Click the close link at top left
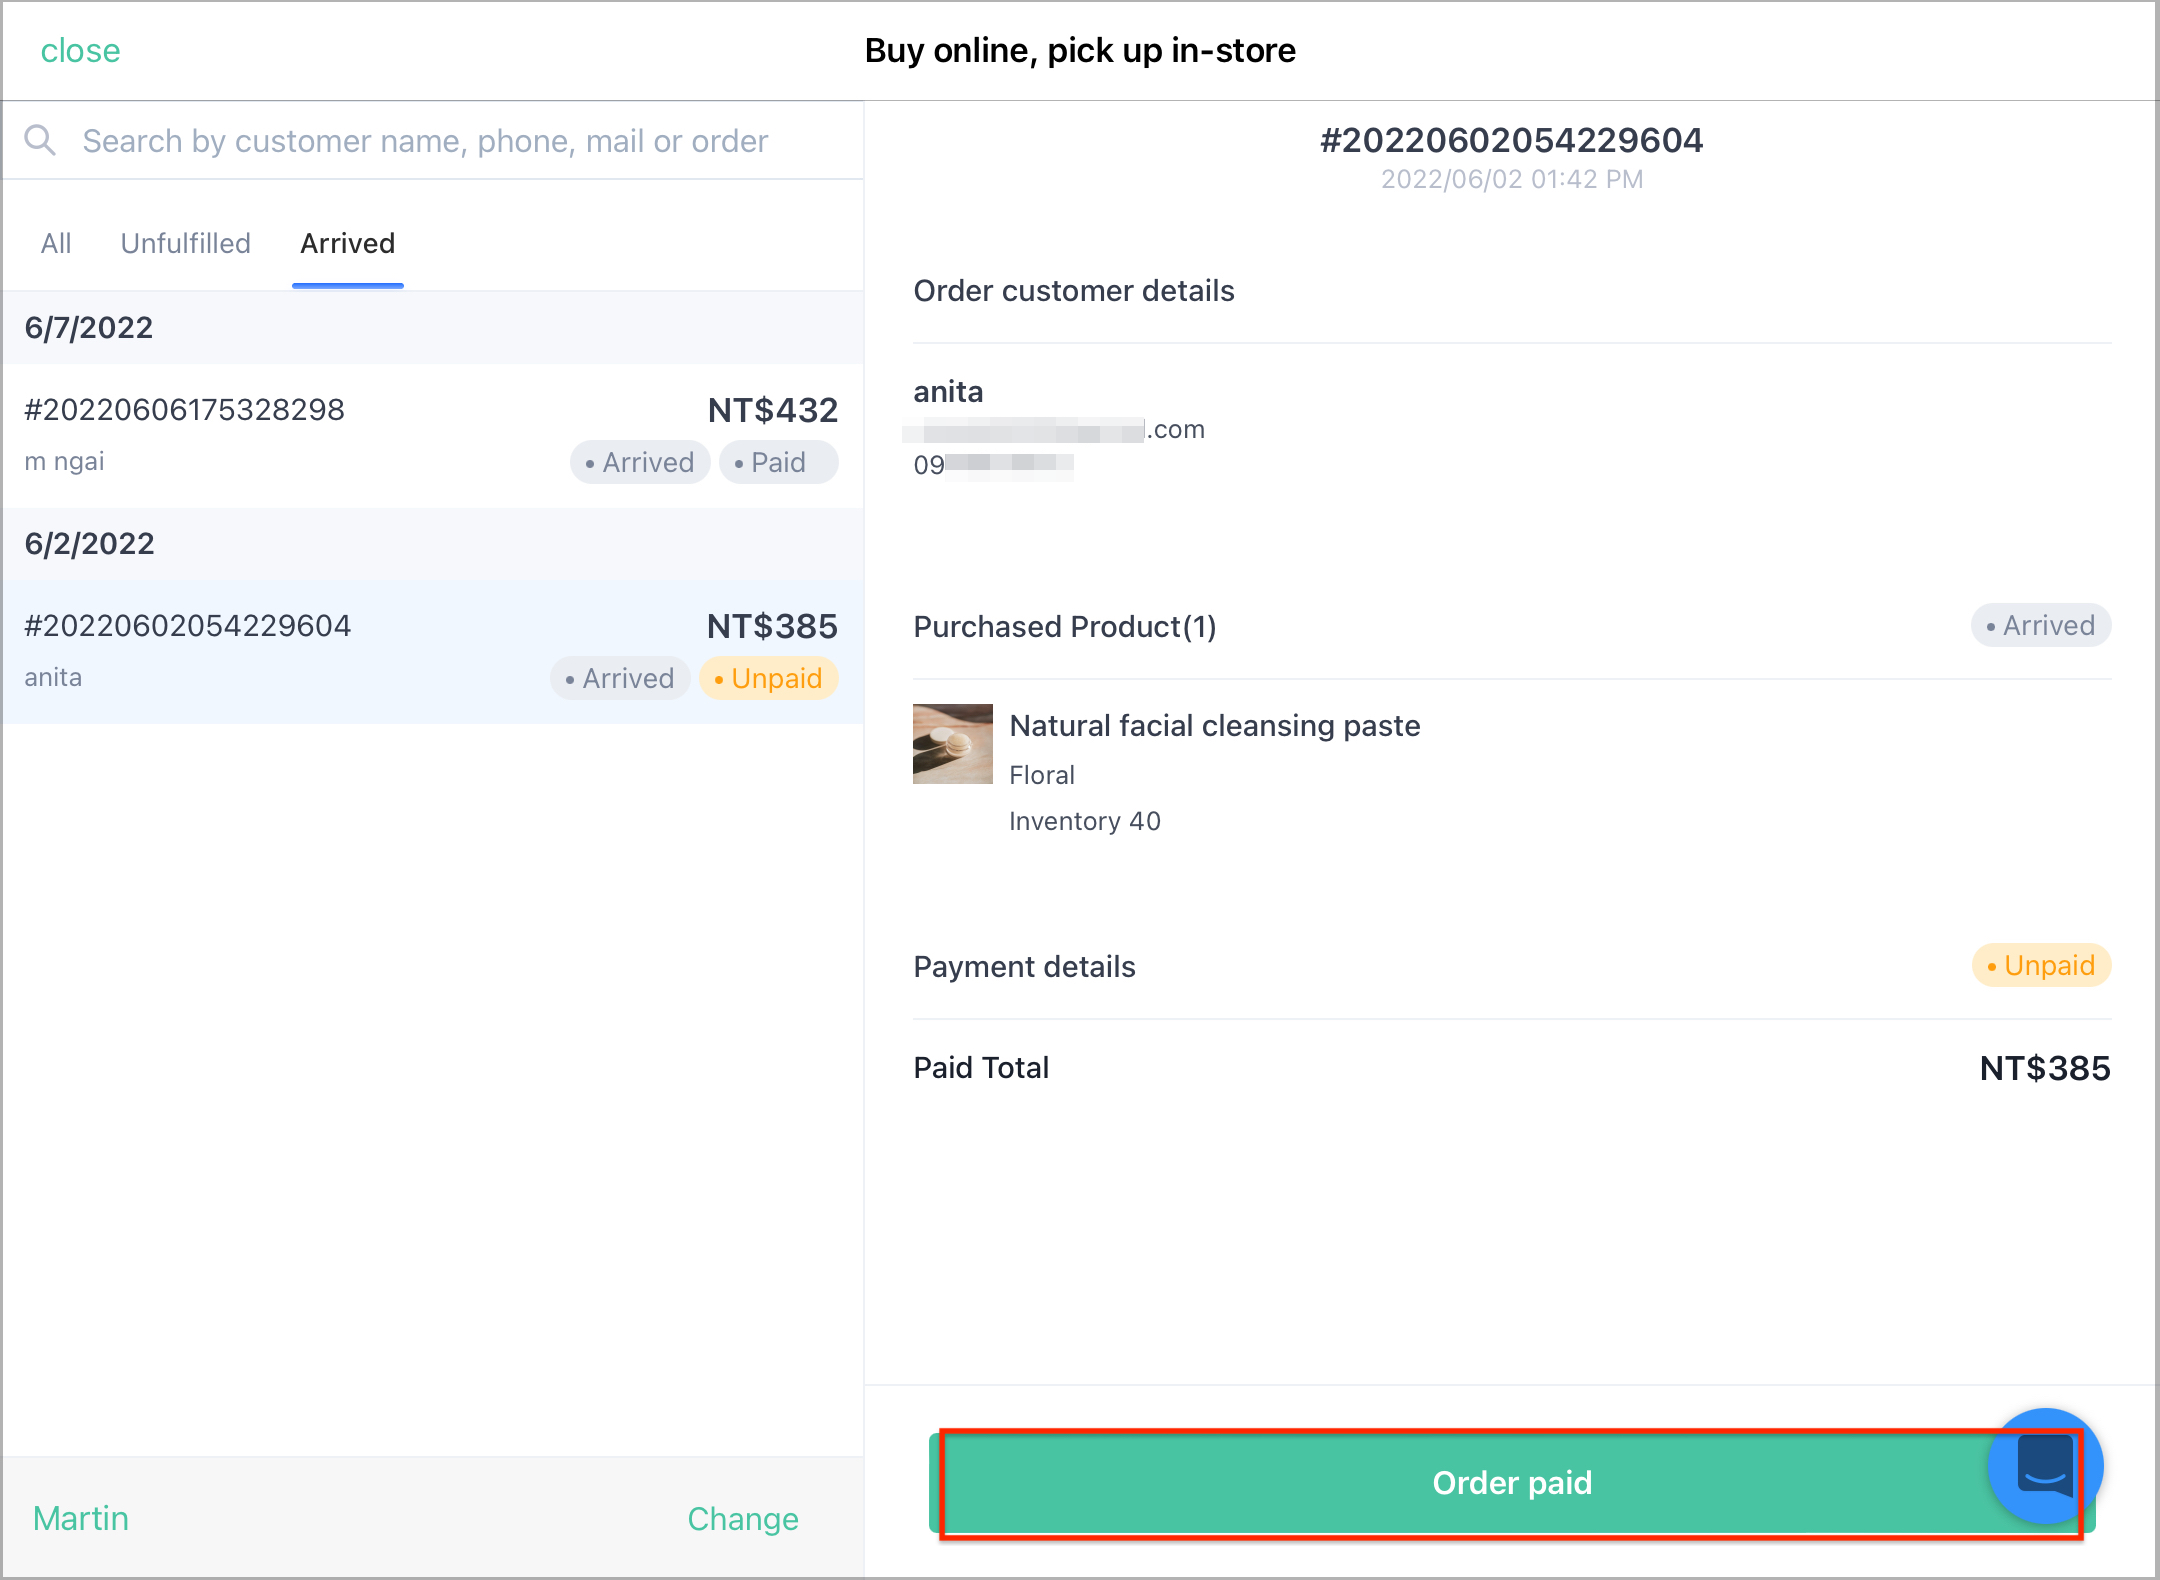This screenshot has width=2160, height=1580. click(x=80, y=50)
